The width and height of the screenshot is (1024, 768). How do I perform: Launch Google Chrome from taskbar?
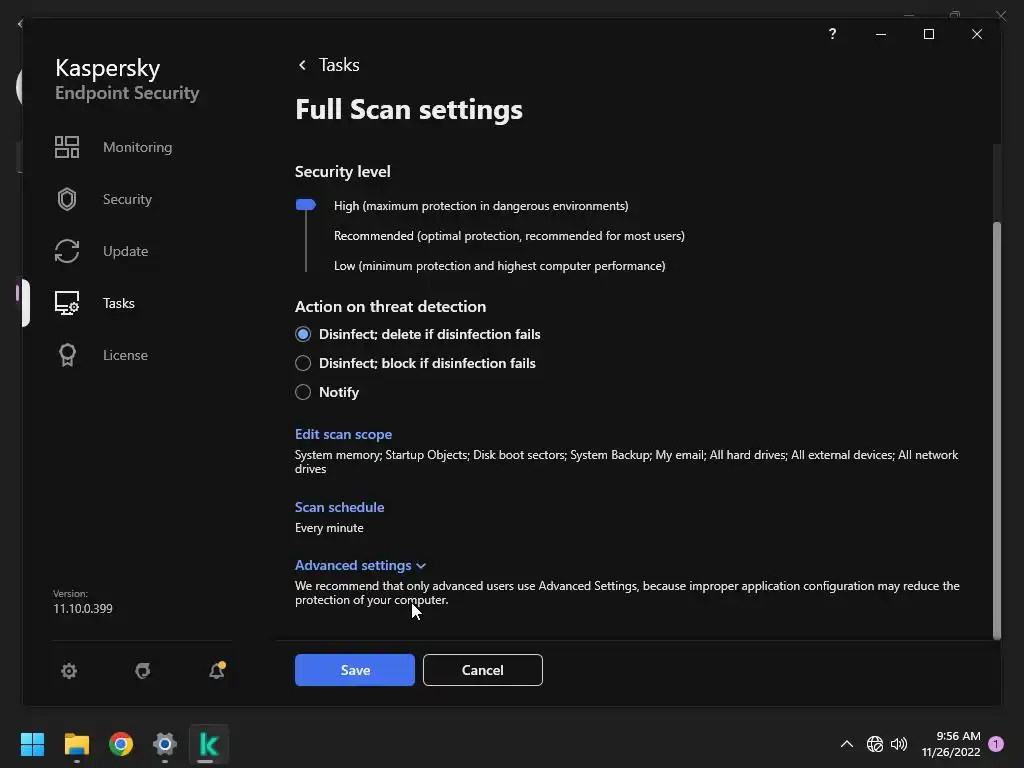[121, 744]
